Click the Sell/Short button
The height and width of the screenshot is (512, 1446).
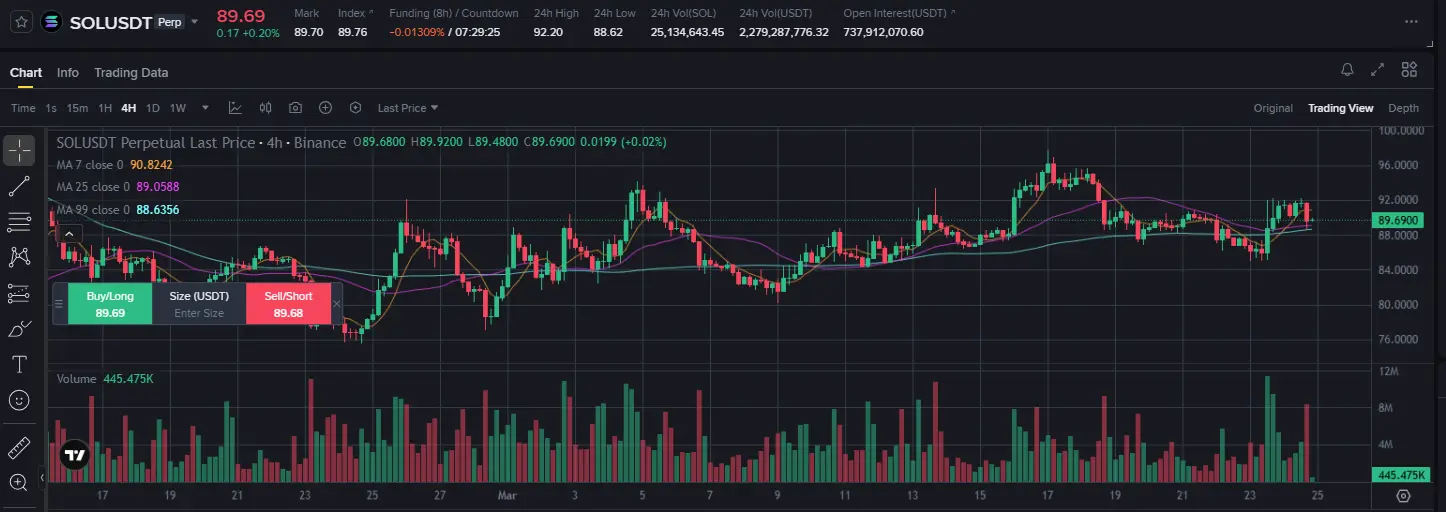coord(288,304)
